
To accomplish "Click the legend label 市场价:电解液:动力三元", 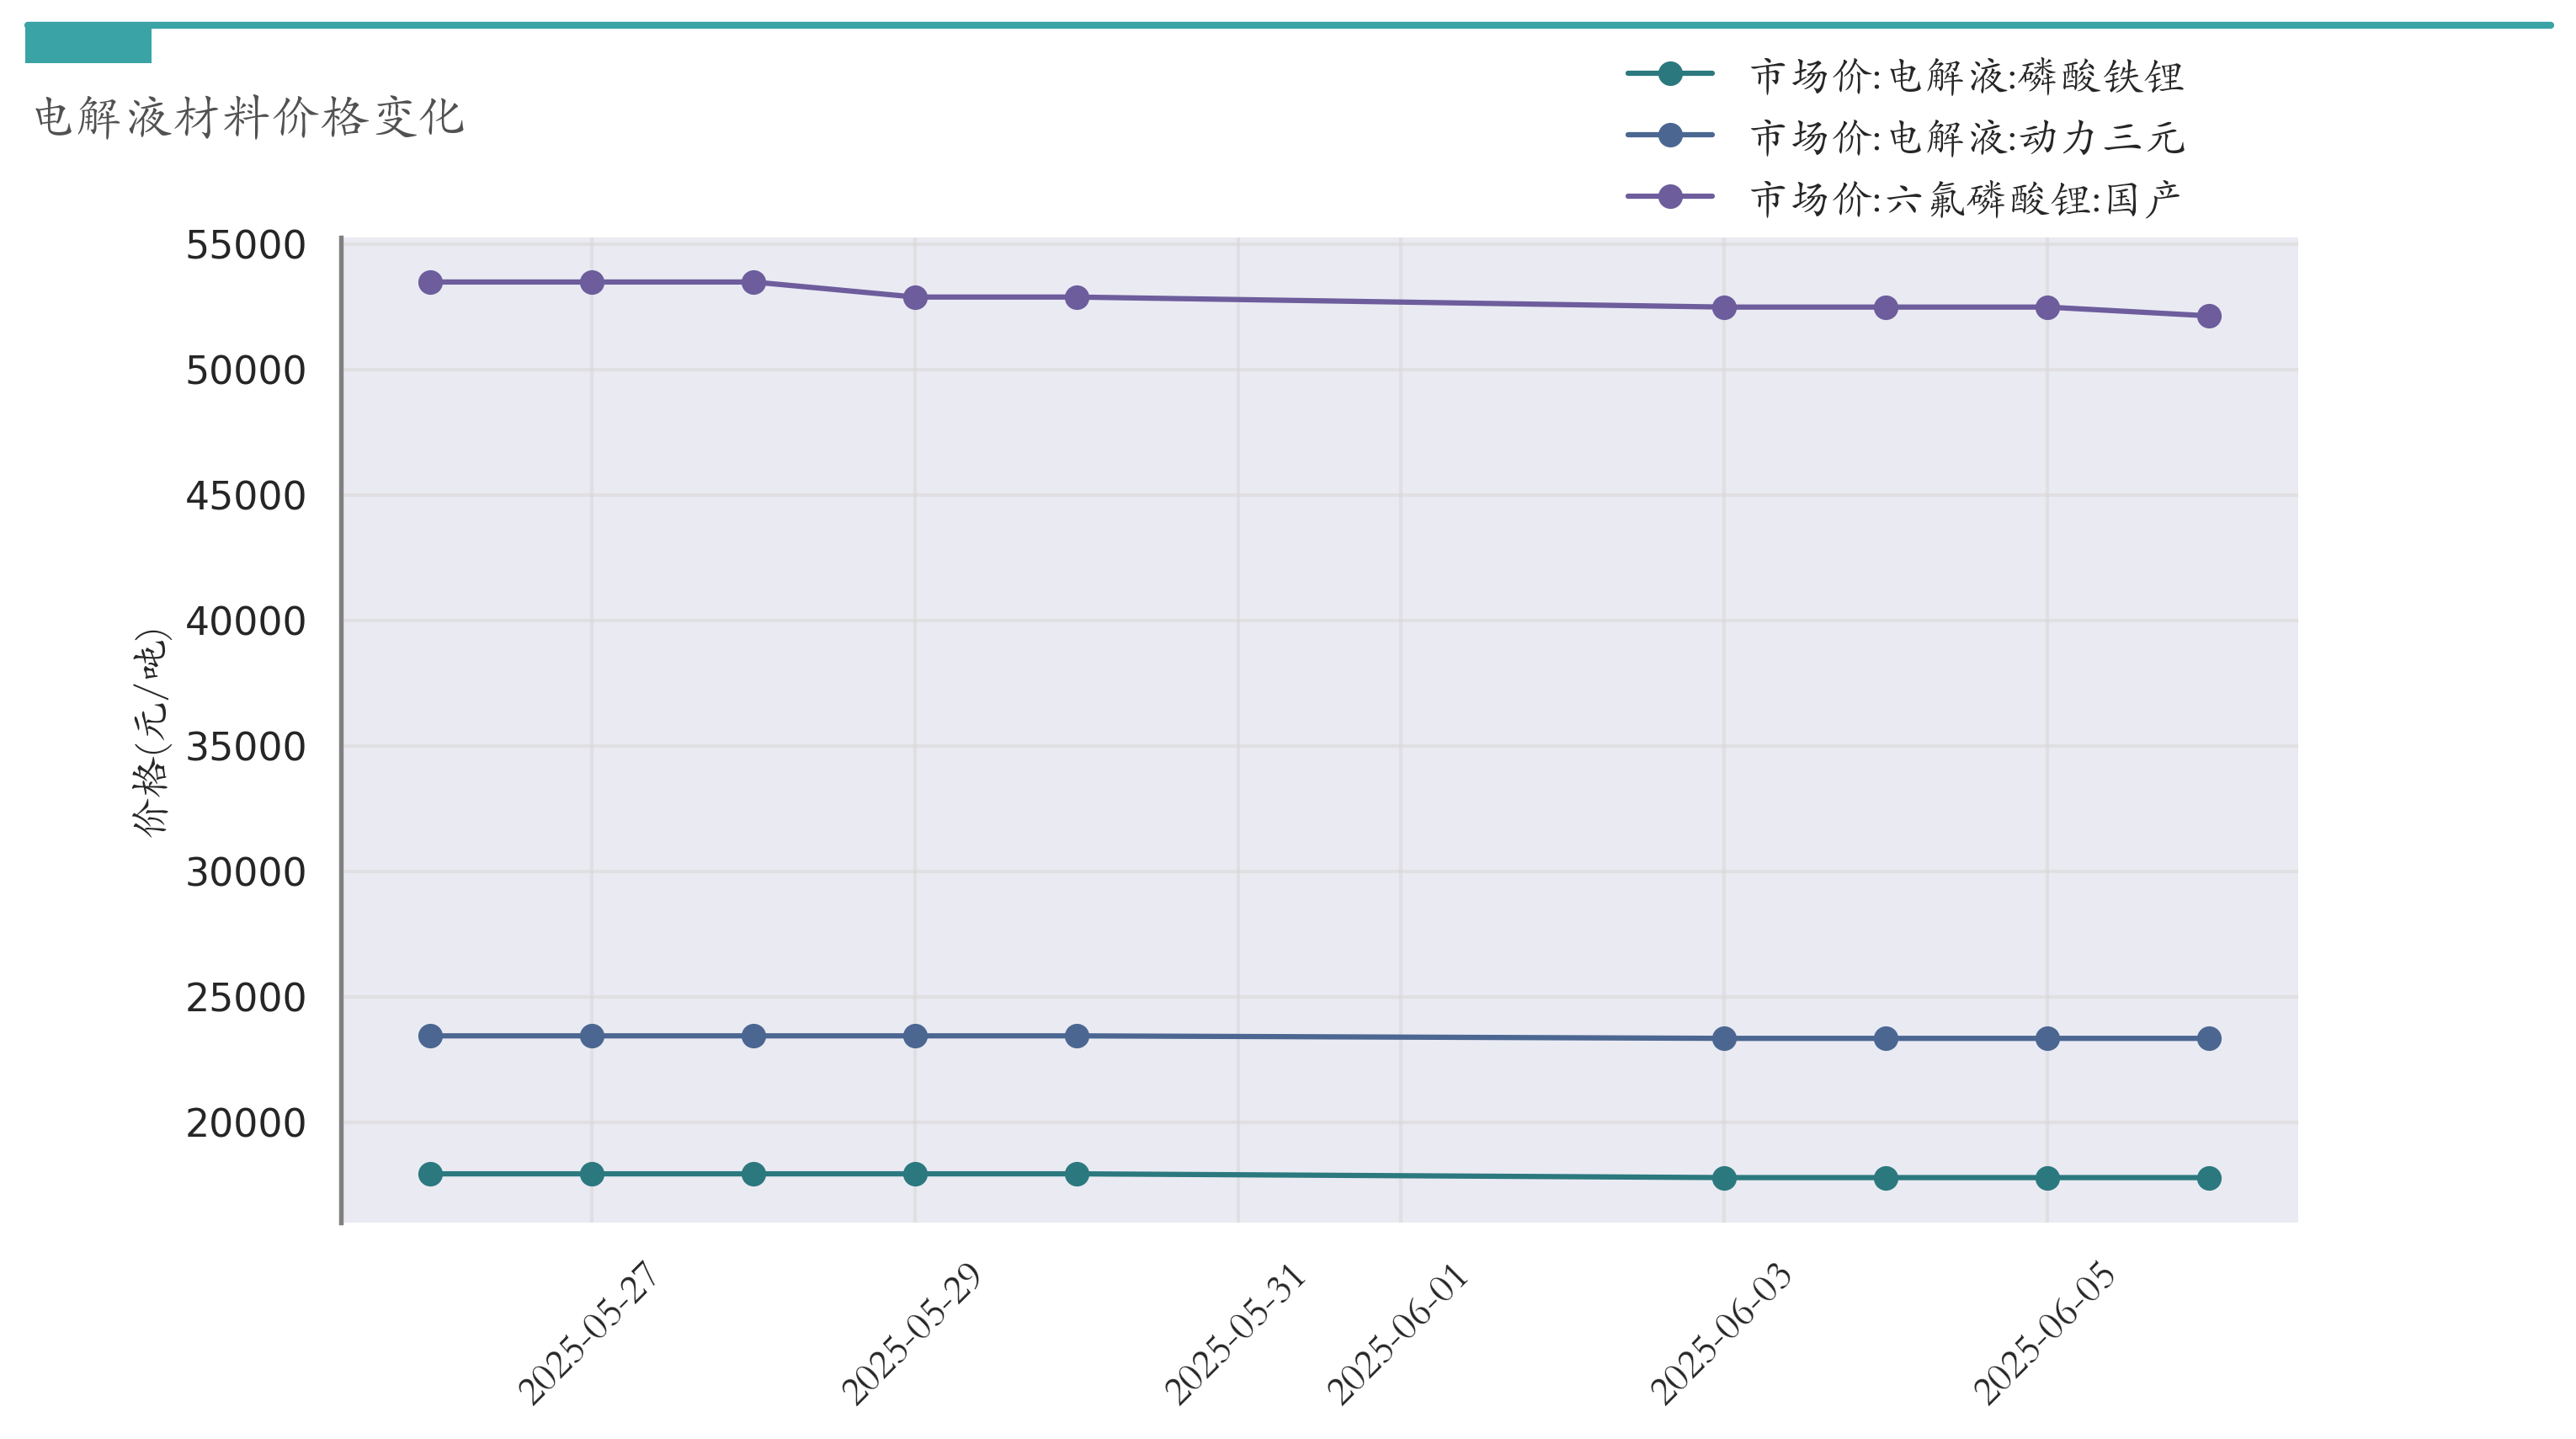I will [x=1966, y=137].
